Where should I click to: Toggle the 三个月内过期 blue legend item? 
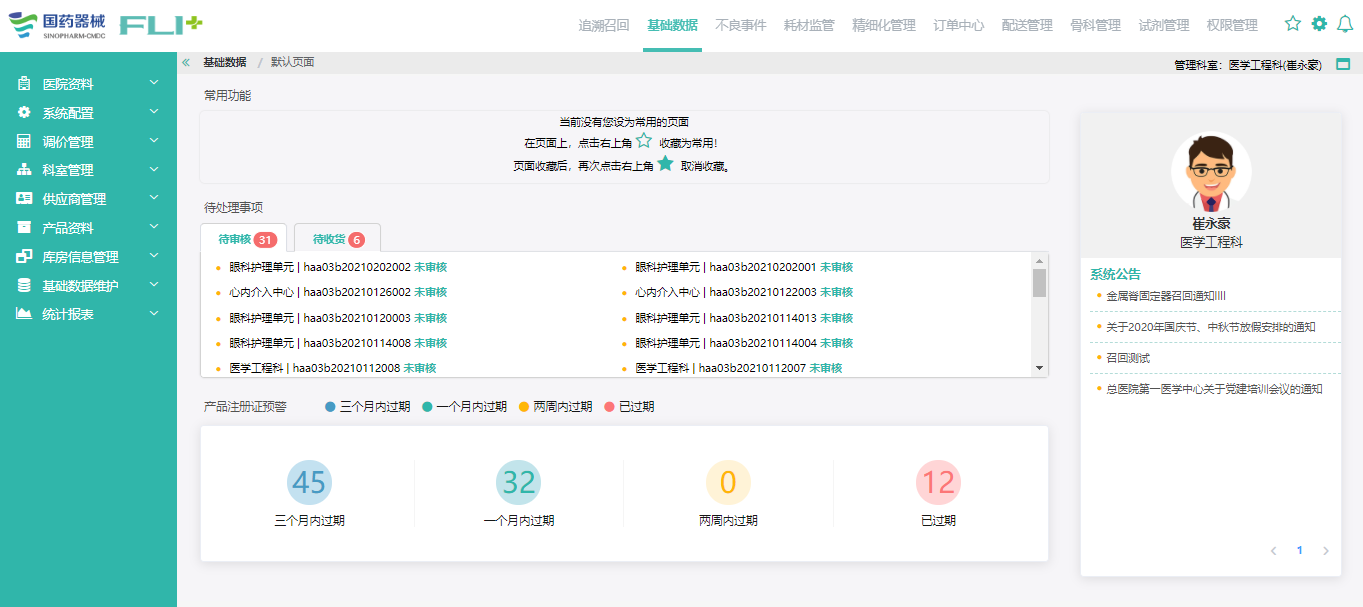tap(367, 407)
